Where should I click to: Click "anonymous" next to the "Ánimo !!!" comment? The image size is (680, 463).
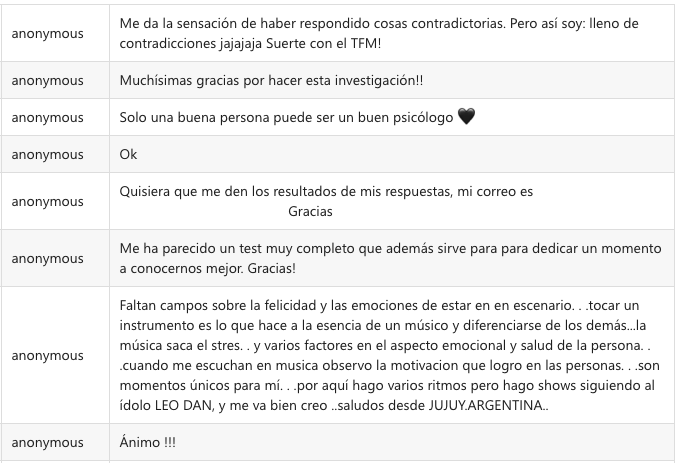click(48, 443)
